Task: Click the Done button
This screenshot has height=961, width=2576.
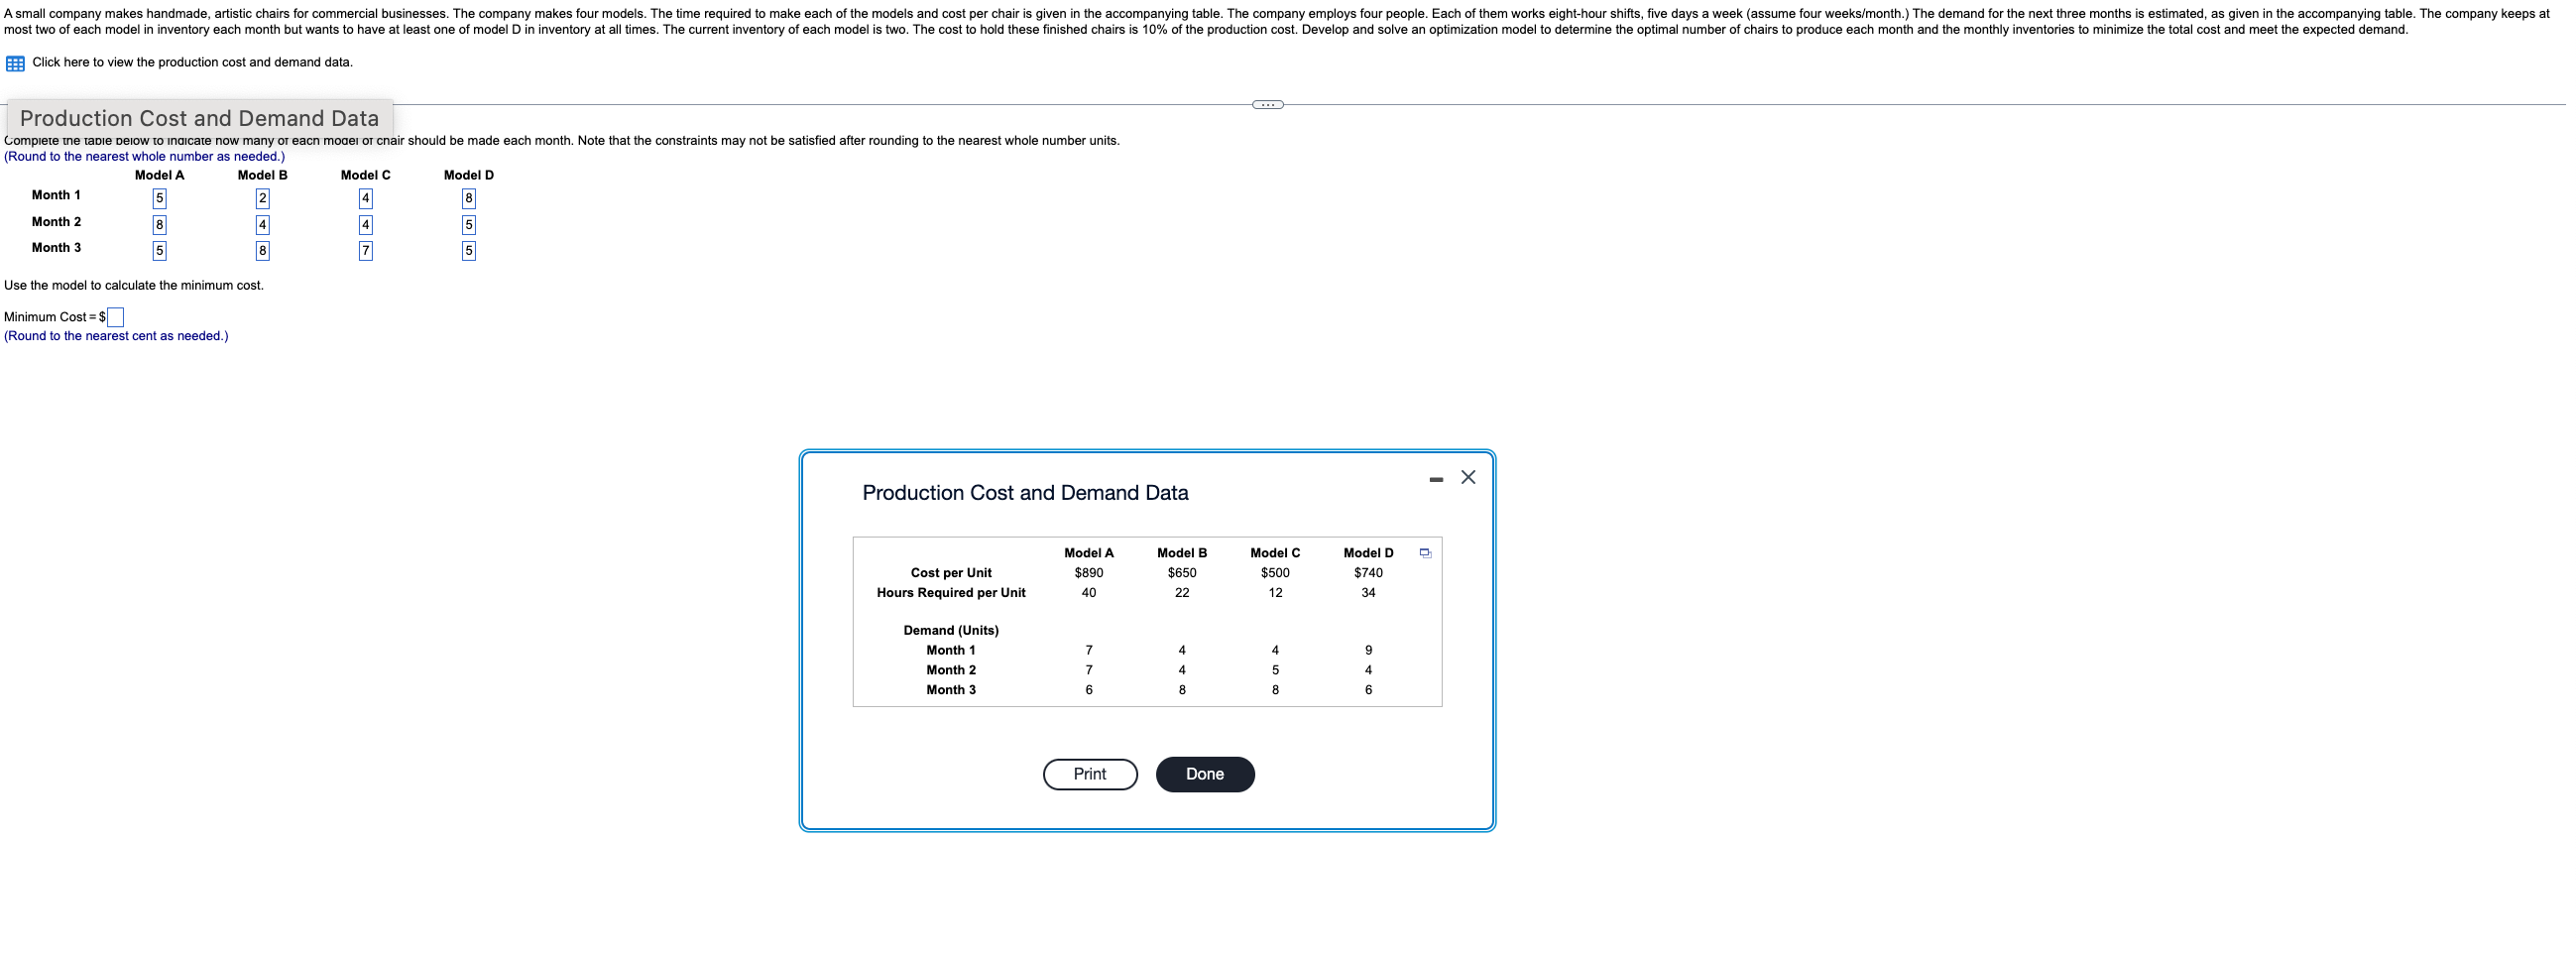Action: tap(1205, 773)
